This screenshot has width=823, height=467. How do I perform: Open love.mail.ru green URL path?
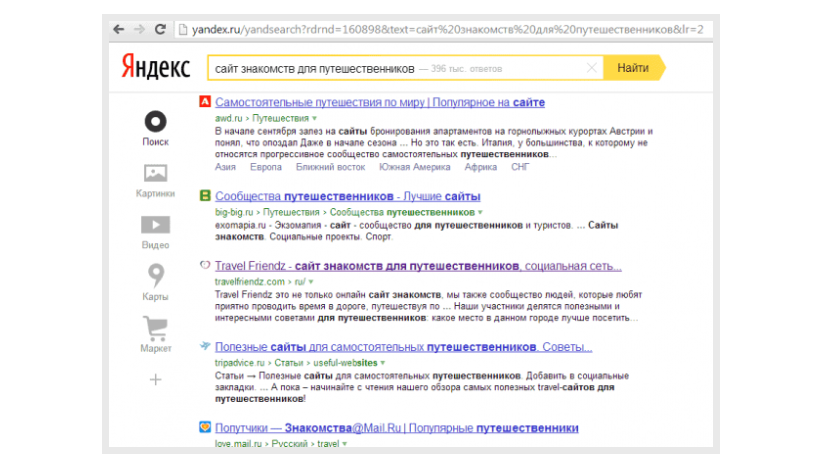277,444
